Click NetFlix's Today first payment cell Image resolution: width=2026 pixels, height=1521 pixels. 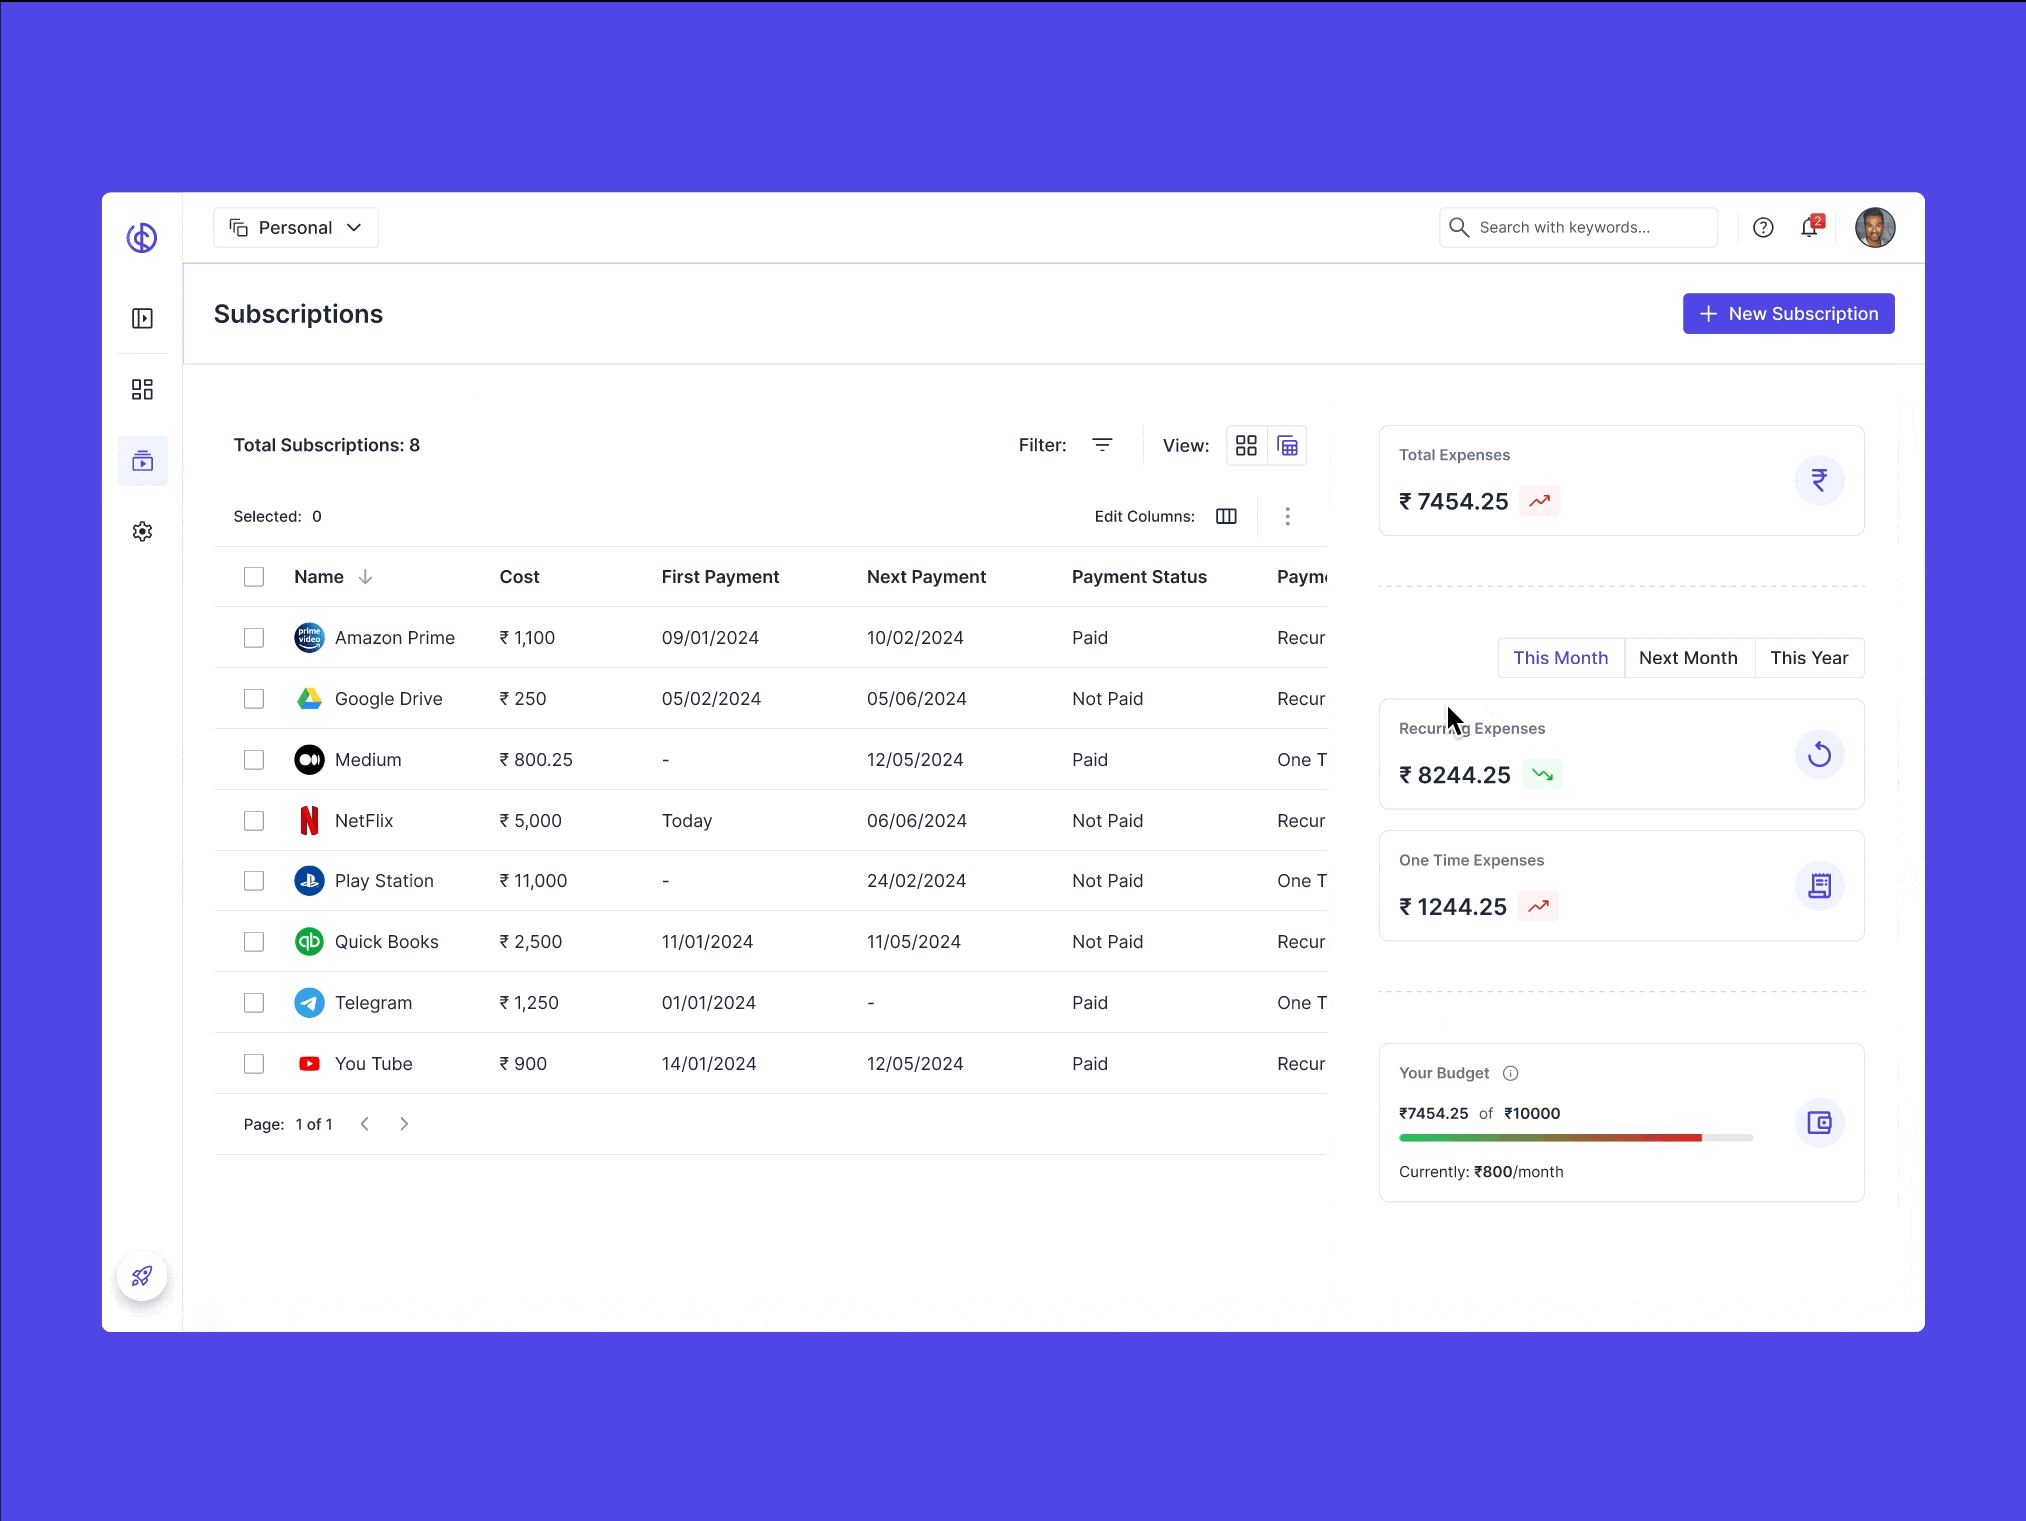coord(687,821)
